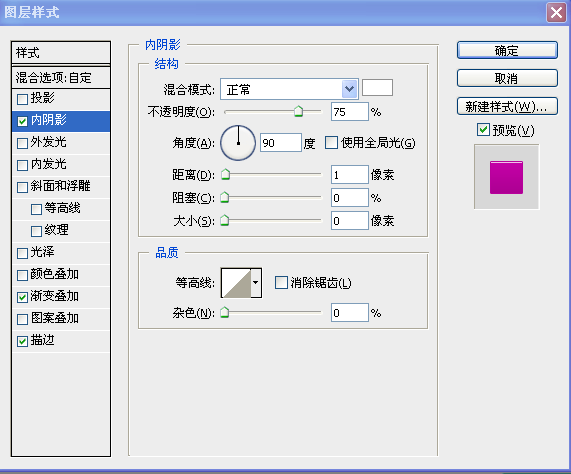
Task: Click the 距离 value input field
Action: pyautogui.click(x=350, y=175)
